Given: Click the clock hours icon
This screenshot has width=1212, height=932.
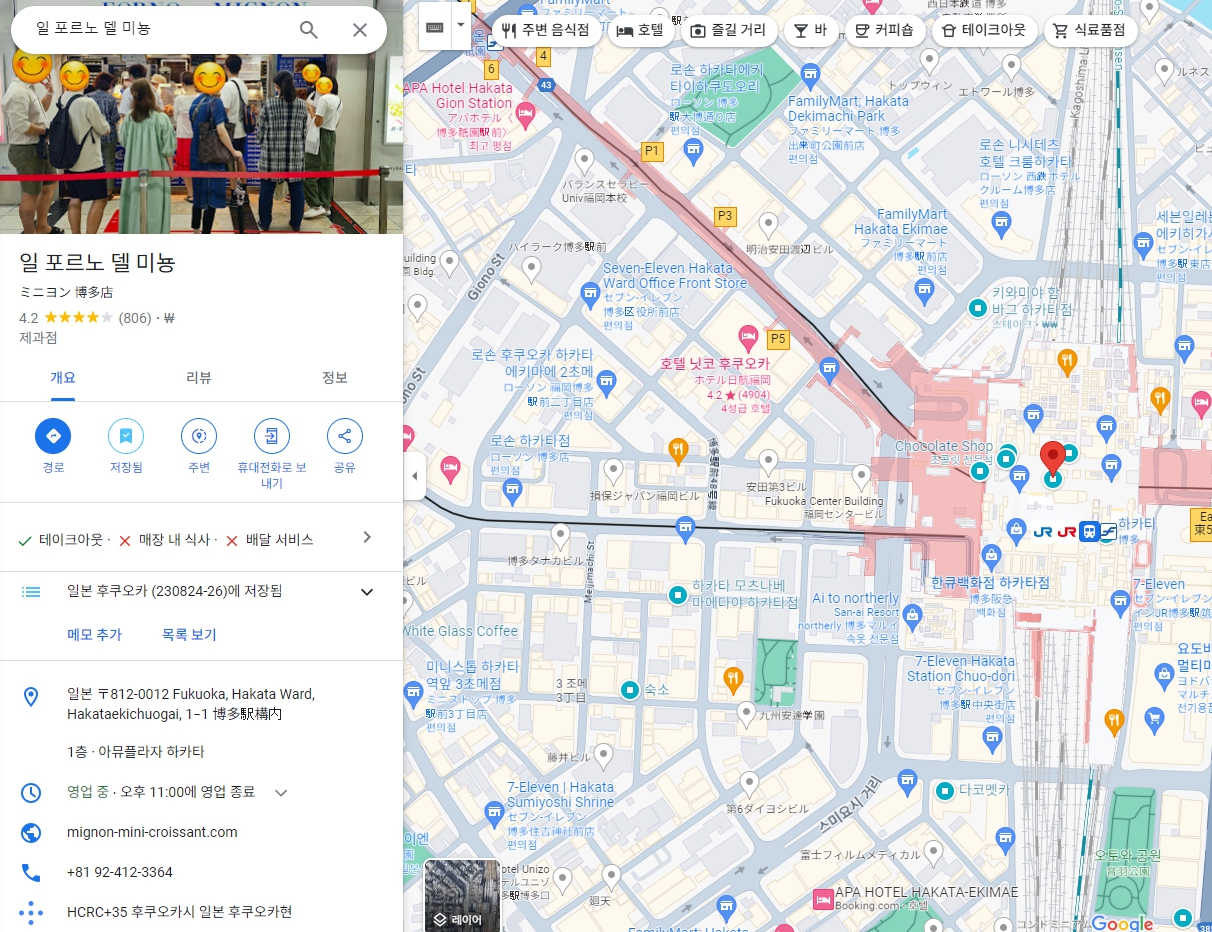Looking at the screenshot, I should [31, 792].
